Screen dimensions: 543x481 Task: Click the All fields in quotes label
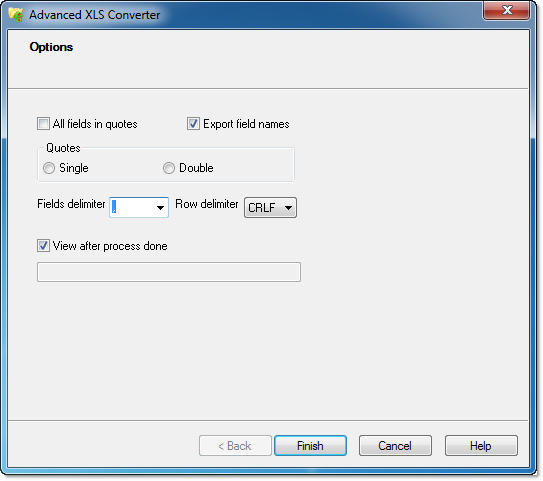(x=95, y=124)
